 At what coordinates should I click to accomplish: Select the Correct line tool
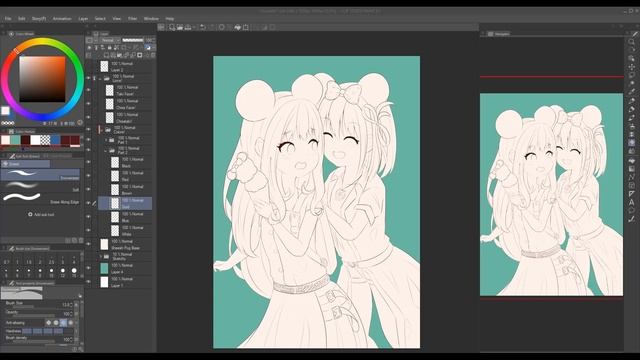[631, 219]
